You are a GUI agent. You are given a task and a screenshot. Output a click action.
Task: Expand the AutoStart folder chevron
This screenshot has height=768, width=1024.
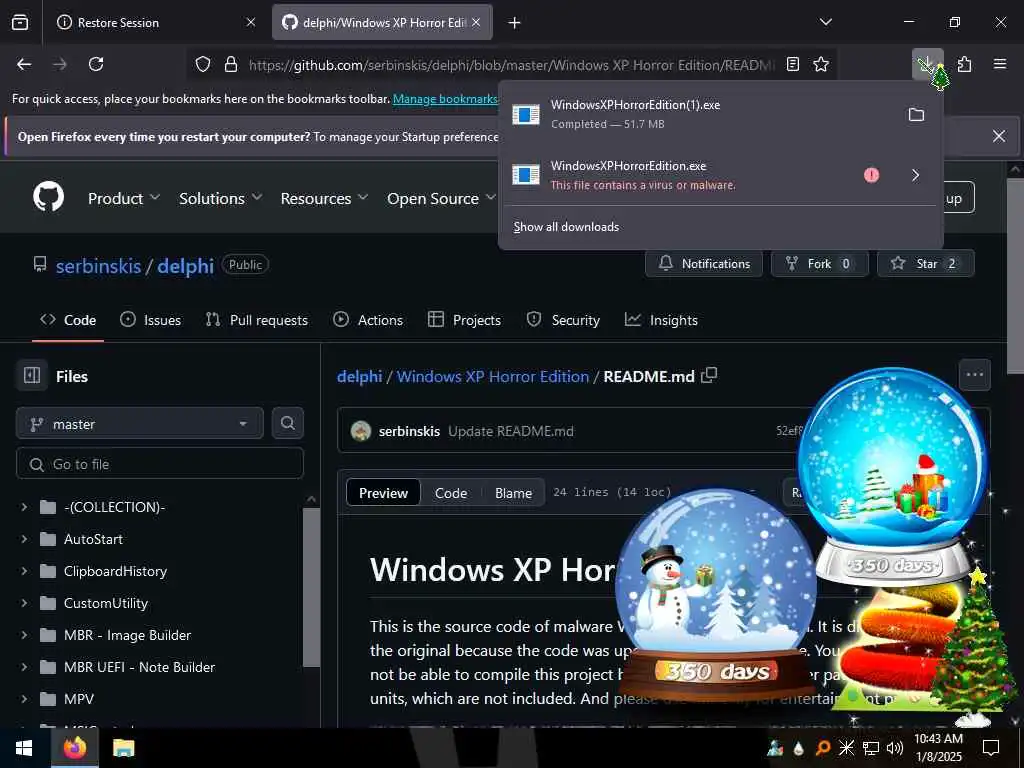(24, 539)
